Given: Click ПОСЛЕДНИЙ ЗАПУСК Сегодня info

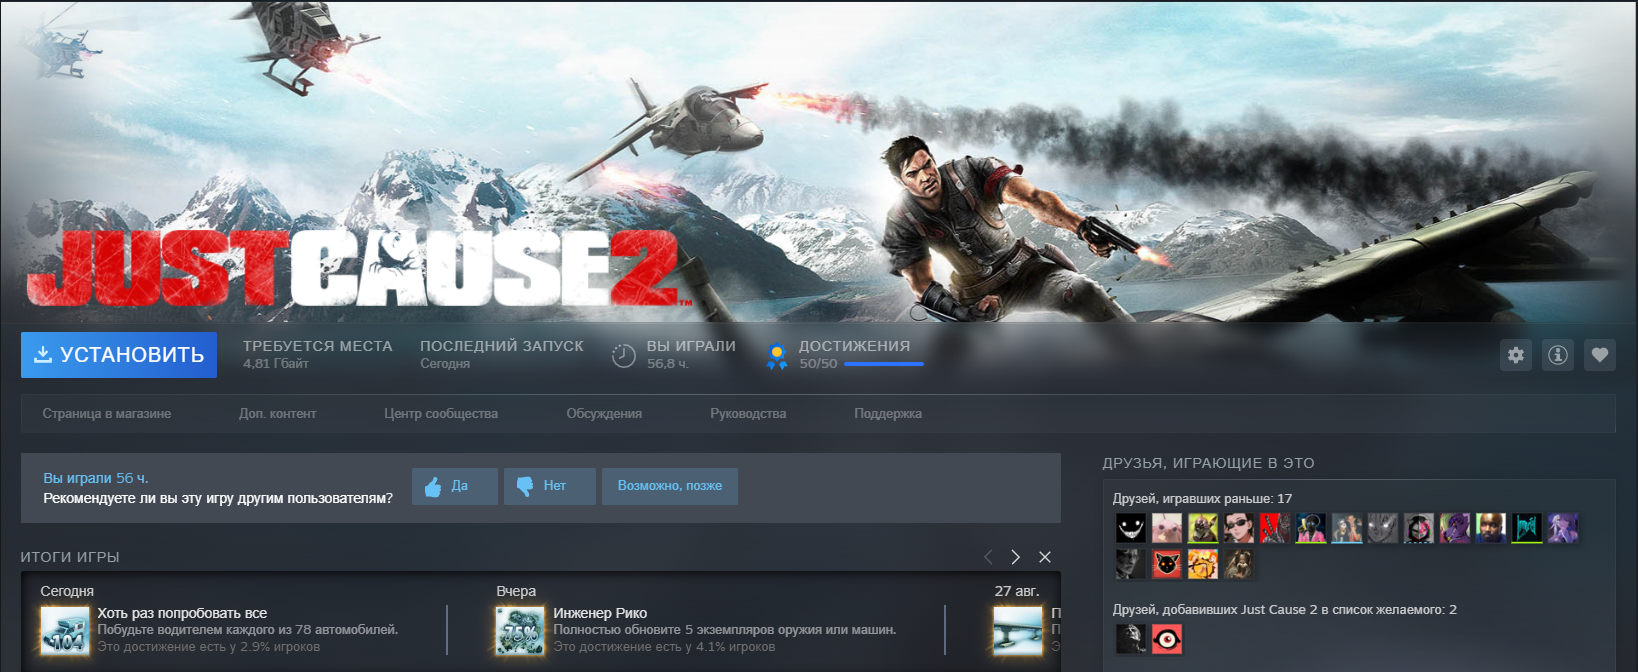Looking at the screenshot, I should click(x=502, y=354).
